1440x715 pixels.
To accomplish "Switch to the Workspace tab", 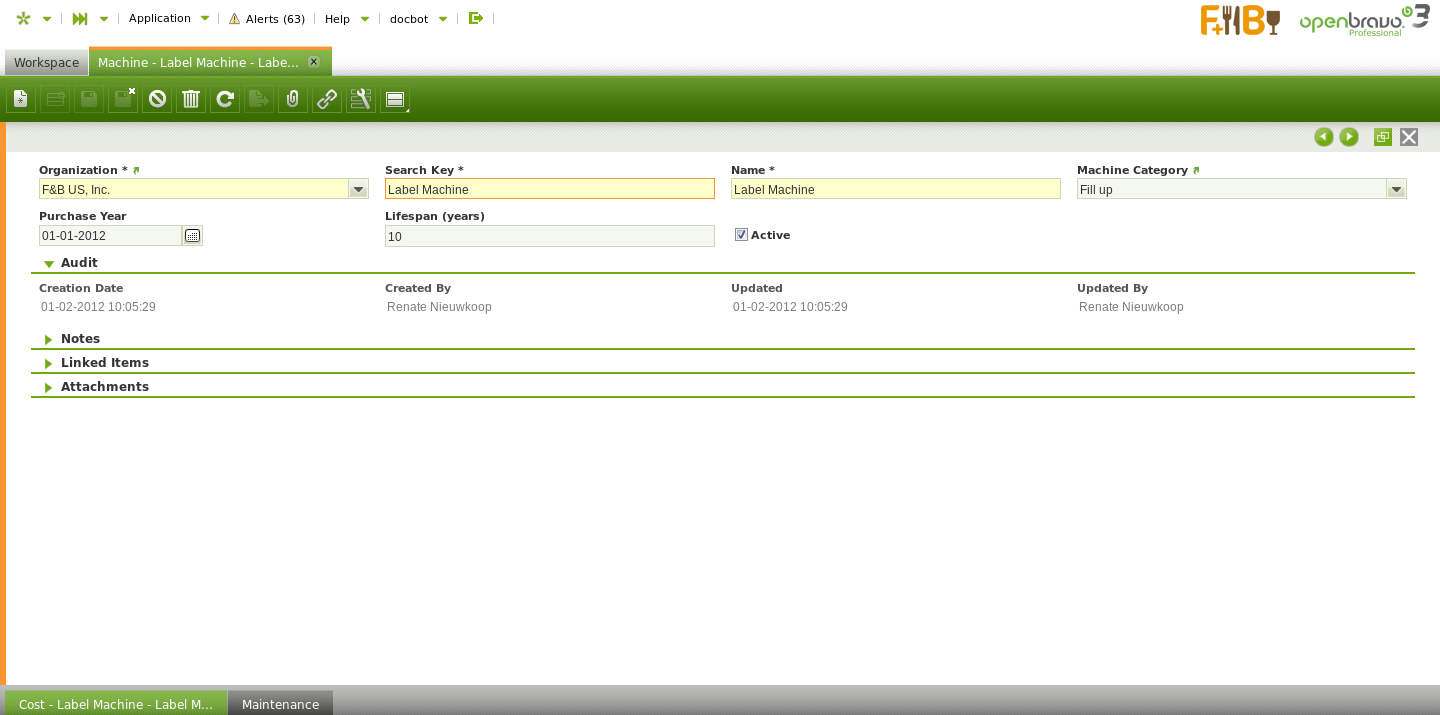I will tap(46, 63).
